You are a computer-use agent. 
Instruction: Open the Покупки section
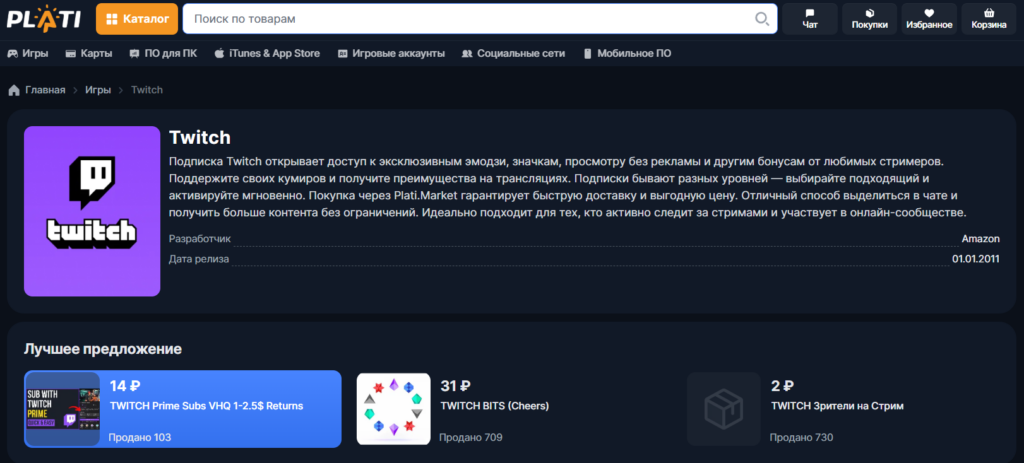coord(869,19)
